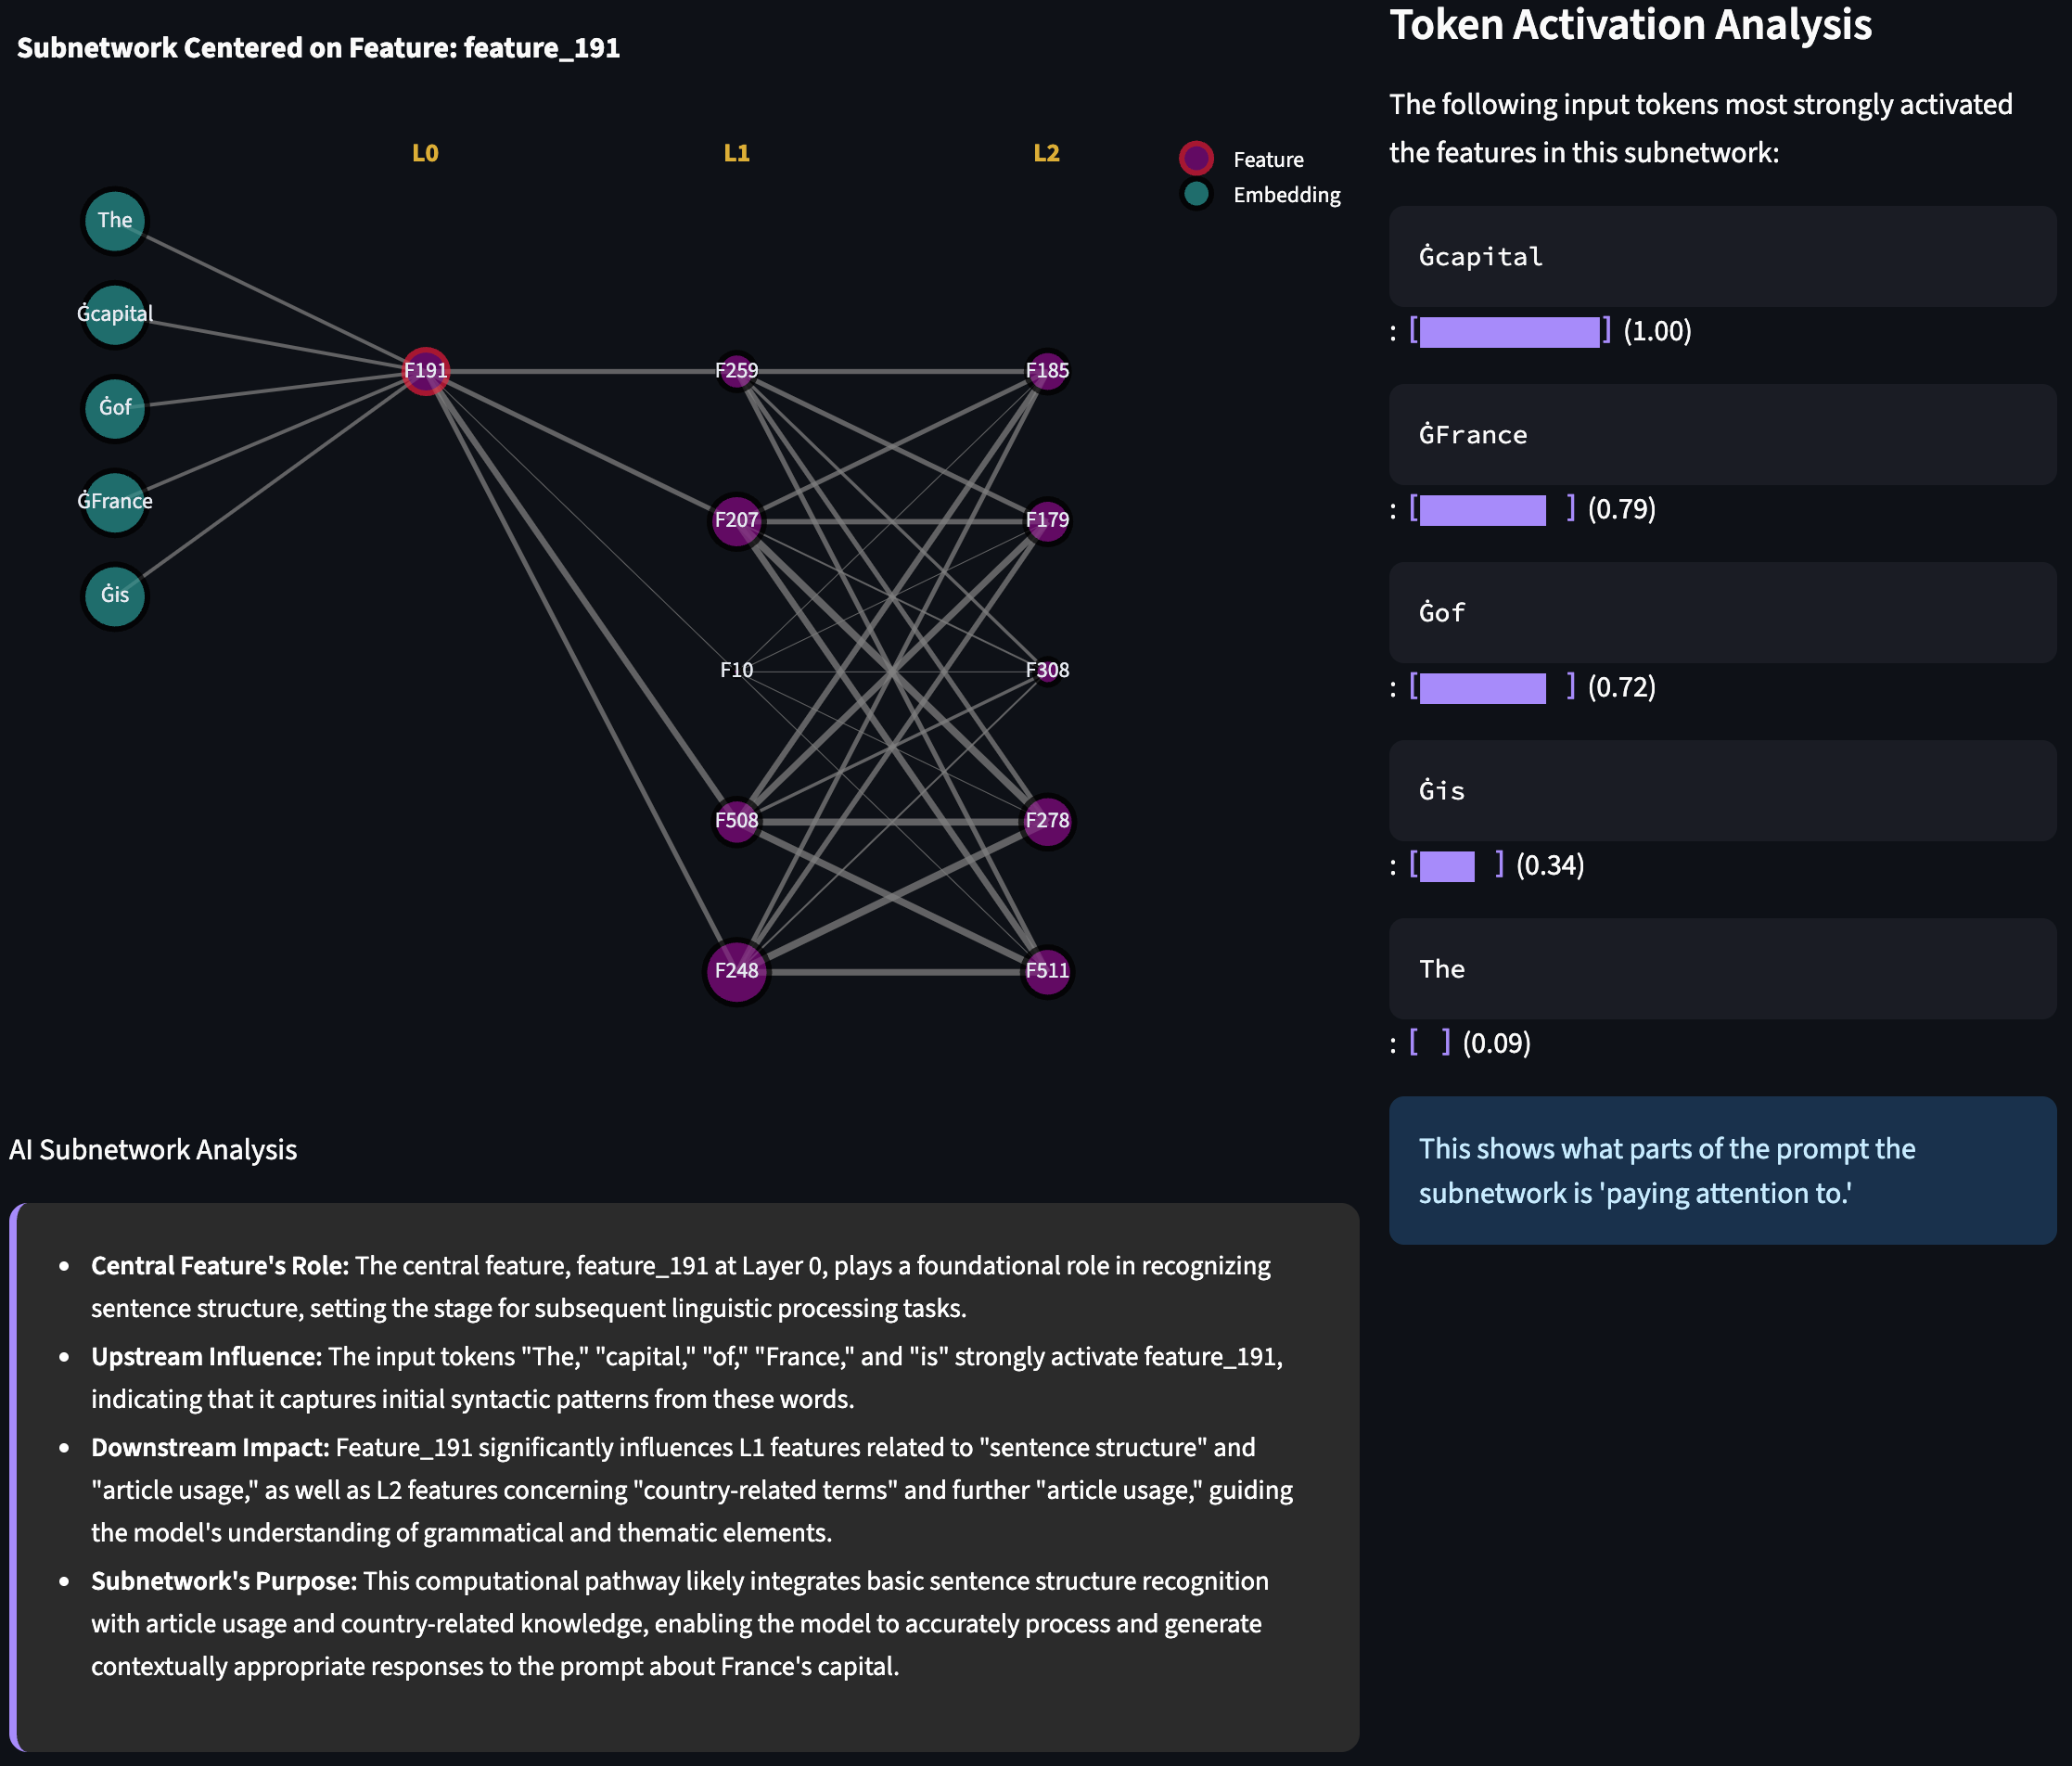Click the Ġcapital activation bar
Image resolution: width=2072 pixels, height=1766 pixels.
(x=1508, y=332)
